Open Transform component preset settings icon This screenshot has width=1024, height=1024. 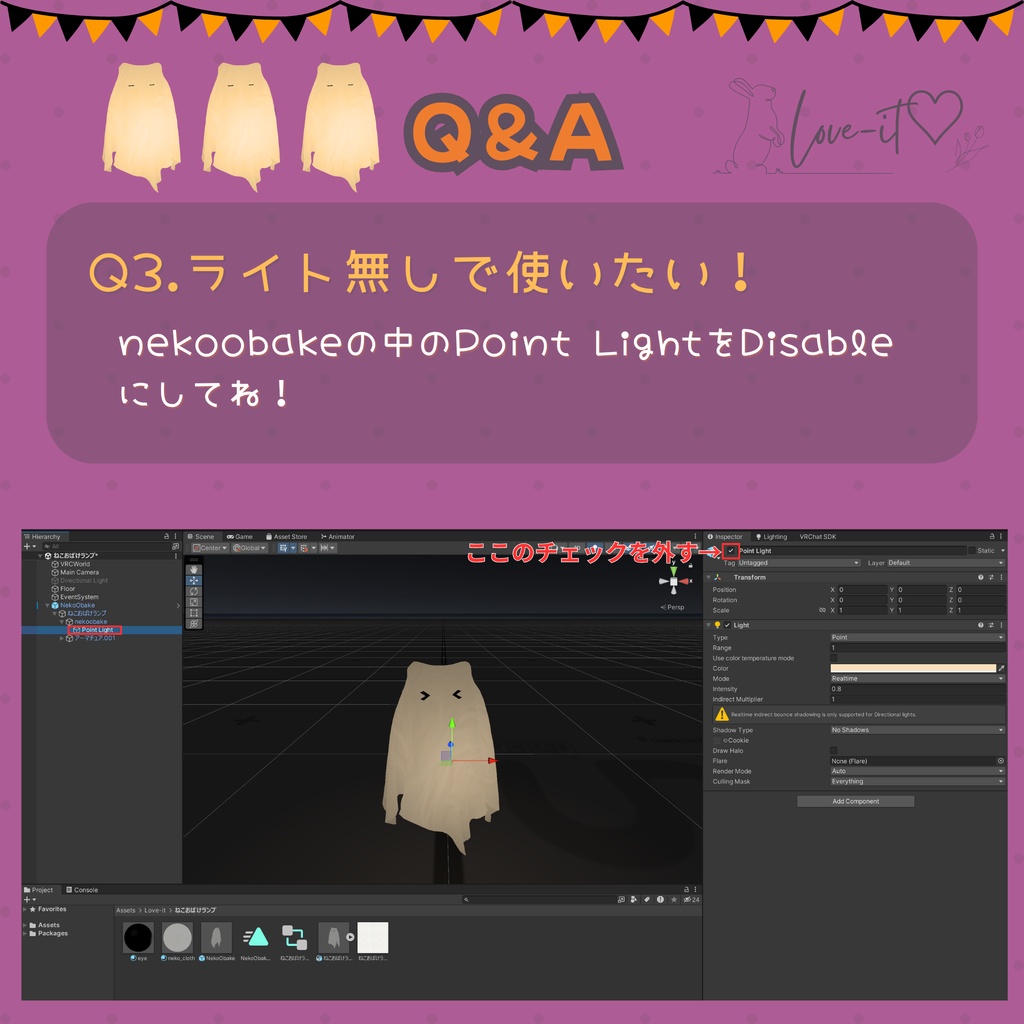[x=991, y=577]
